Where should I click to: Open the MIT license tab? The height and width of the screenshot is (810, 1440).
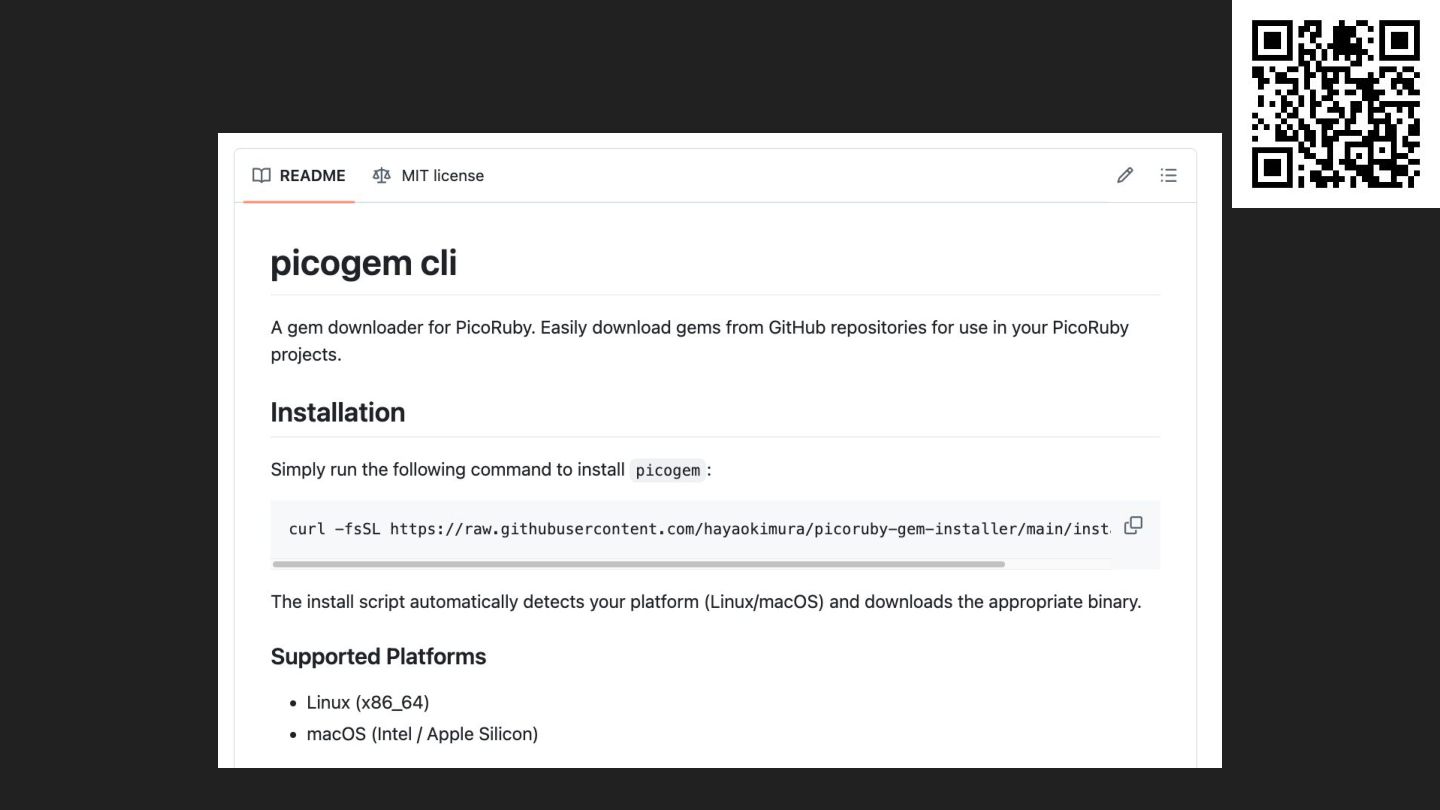pyautogui.click(x=442, y=176)
